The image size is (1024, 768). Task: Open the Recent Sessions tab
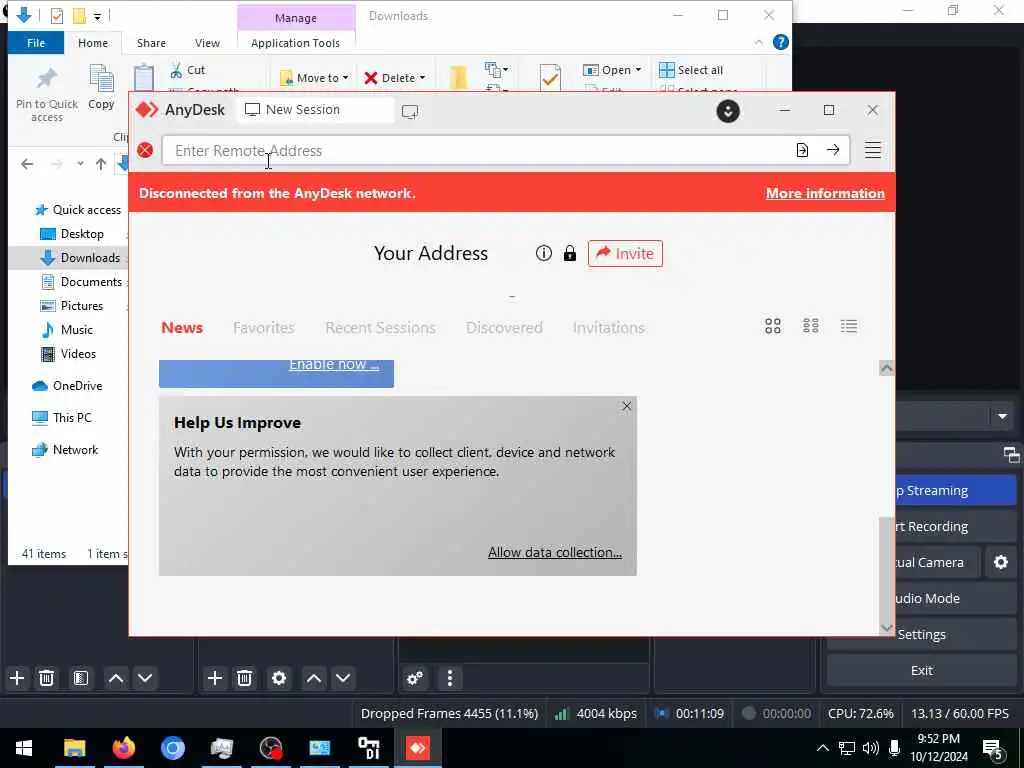tap(380, 327)
